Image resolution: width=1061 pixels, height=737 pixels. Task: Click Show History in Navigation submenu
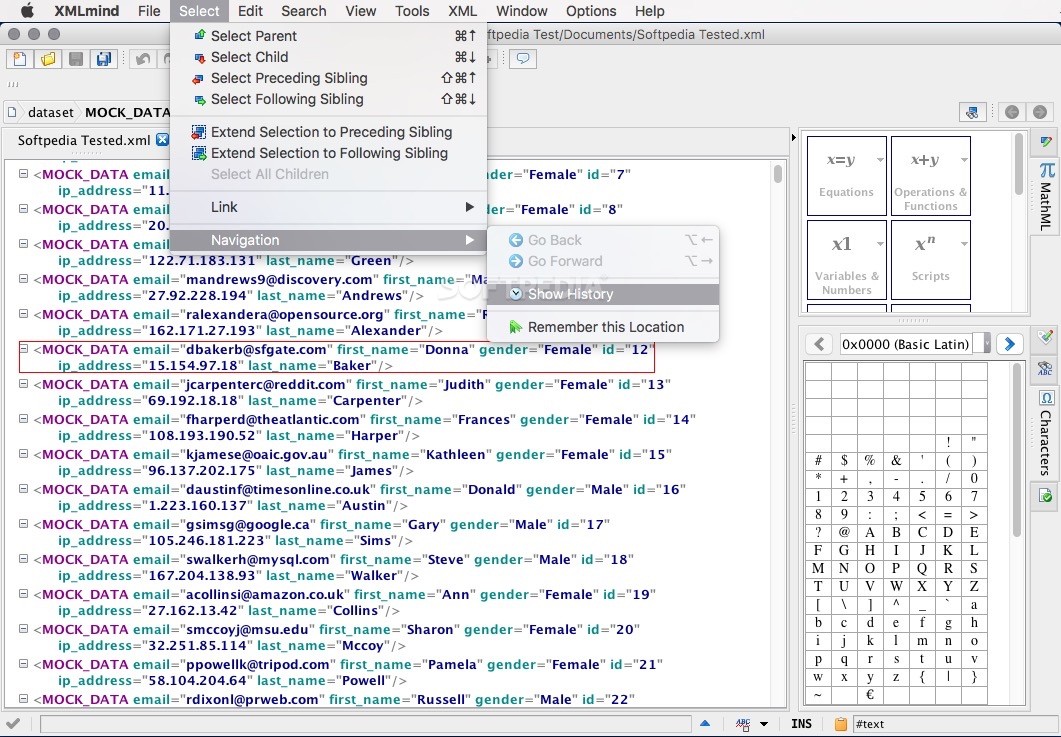click(603, 294)
